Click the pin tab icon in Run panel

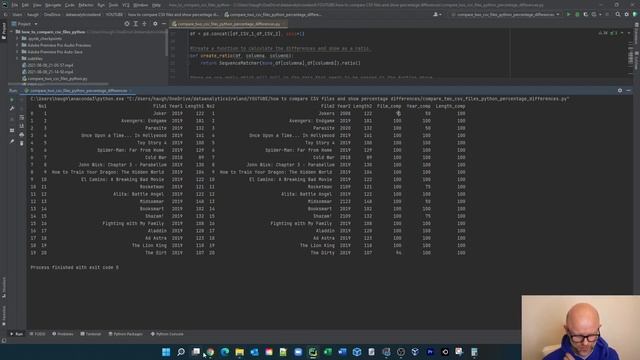(x=12, y=142)
